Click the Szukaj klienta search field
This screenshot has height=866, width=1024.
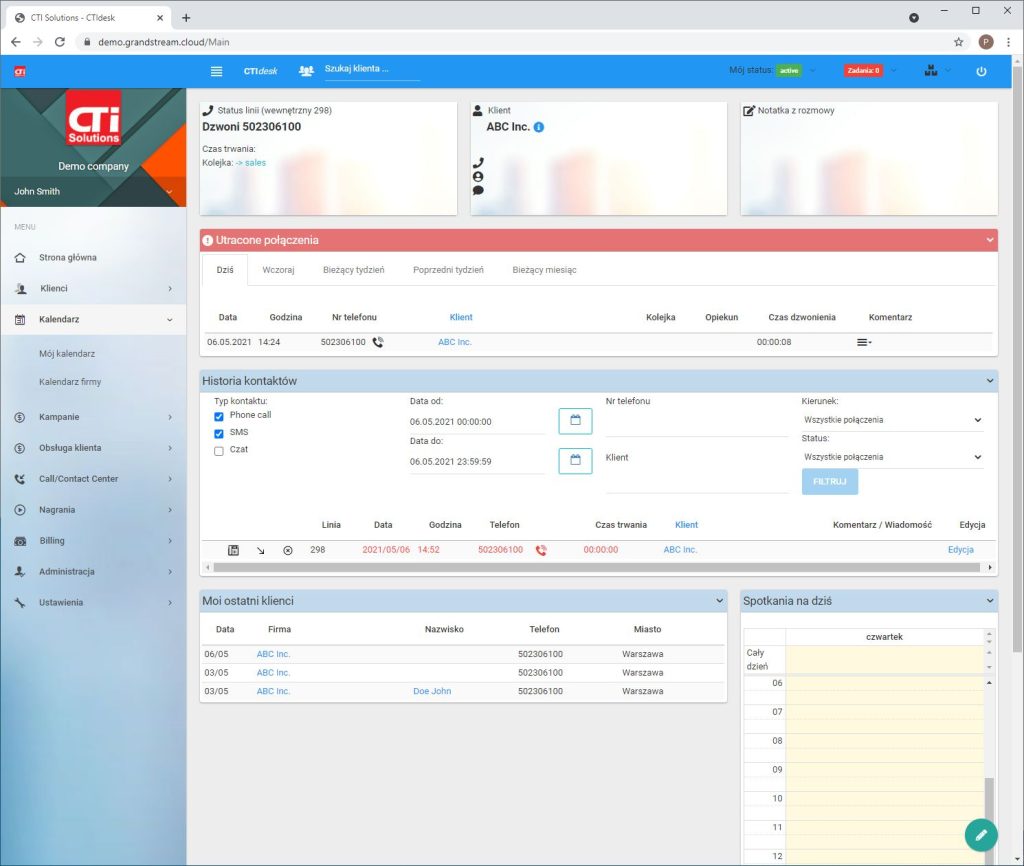click(x=371, y=70)
